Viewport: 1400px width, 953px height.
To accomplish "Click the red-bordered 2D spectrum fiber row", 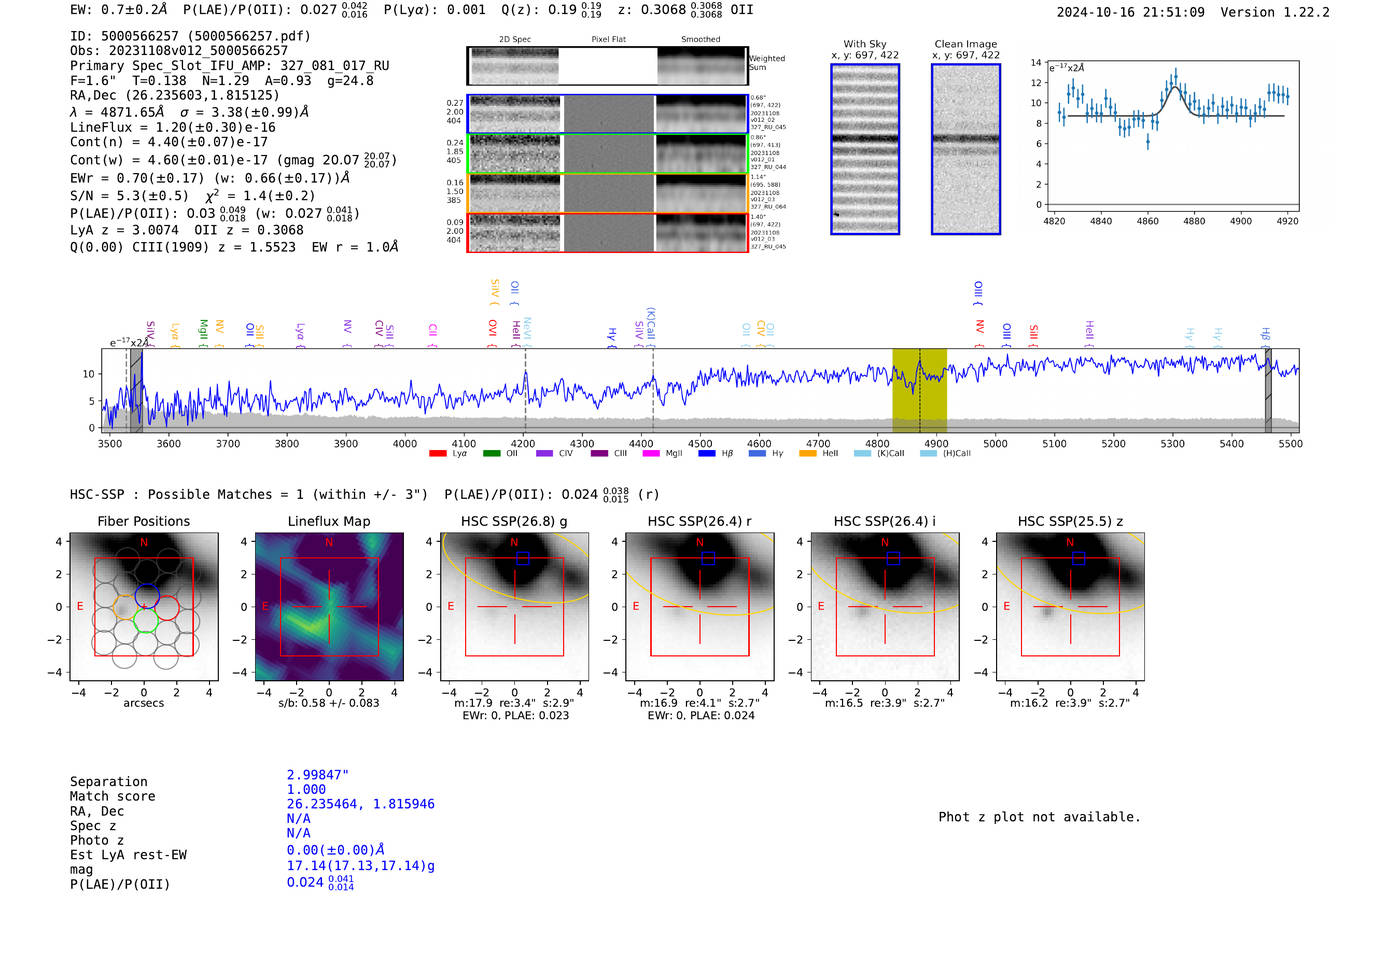I will coord(608,233).
